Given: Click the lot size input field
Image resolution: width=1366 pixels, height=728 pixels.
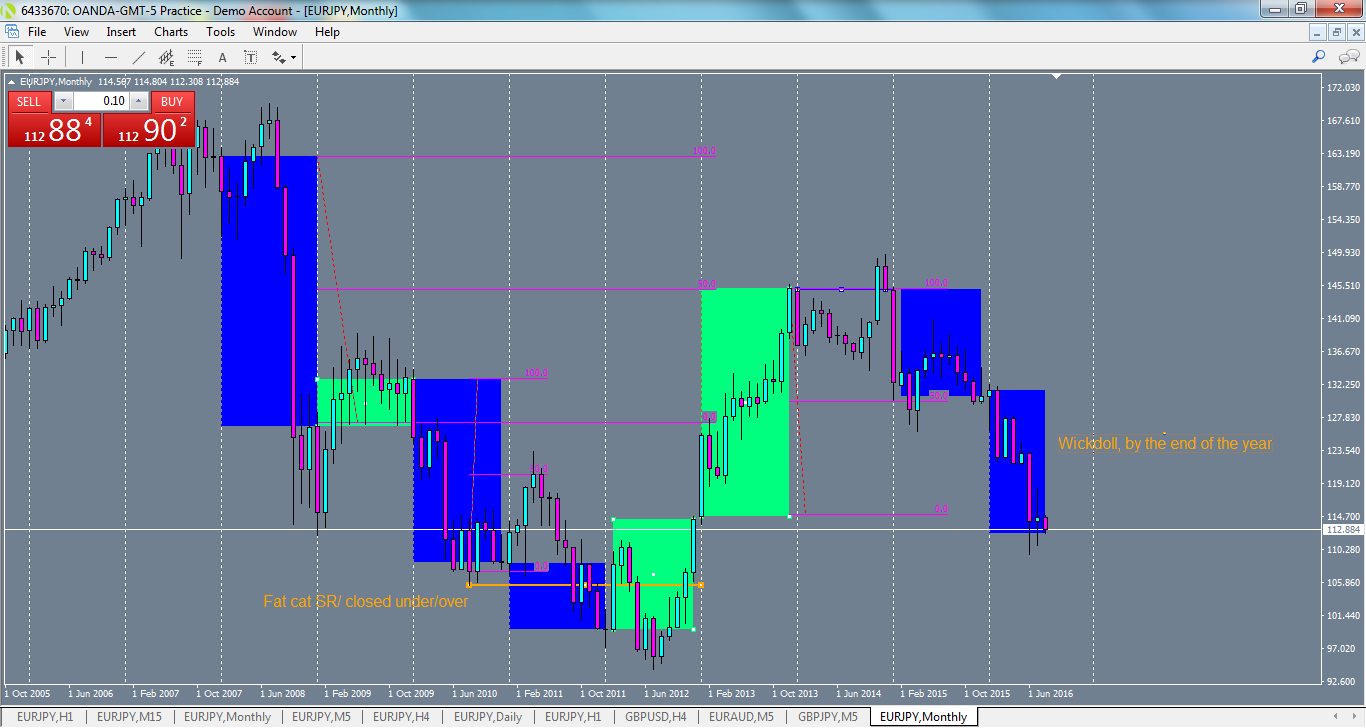Looking at the screenshot, I should [x=100, y=101].
